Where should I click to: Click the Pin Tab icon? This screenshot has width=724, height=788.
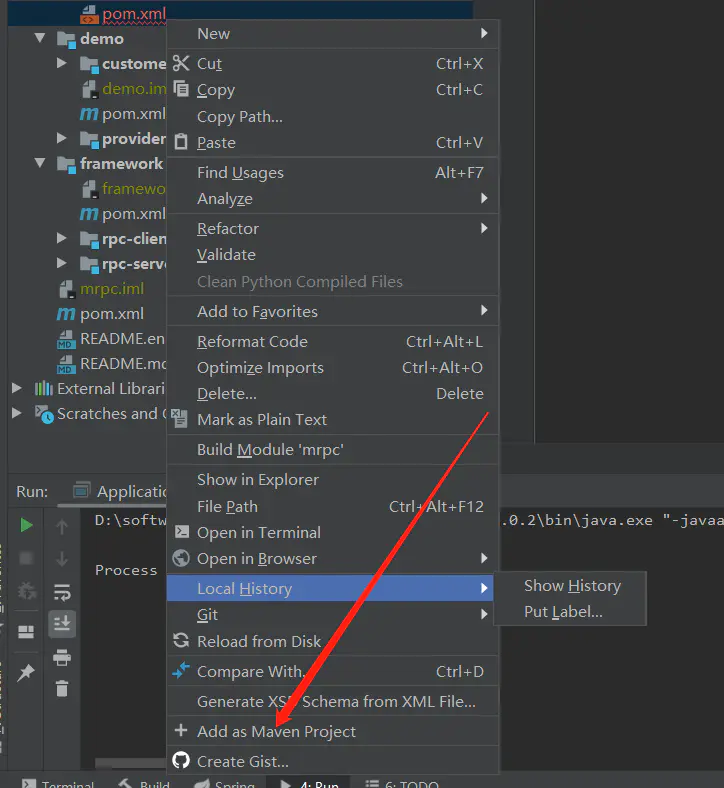(x=26, y=672)
